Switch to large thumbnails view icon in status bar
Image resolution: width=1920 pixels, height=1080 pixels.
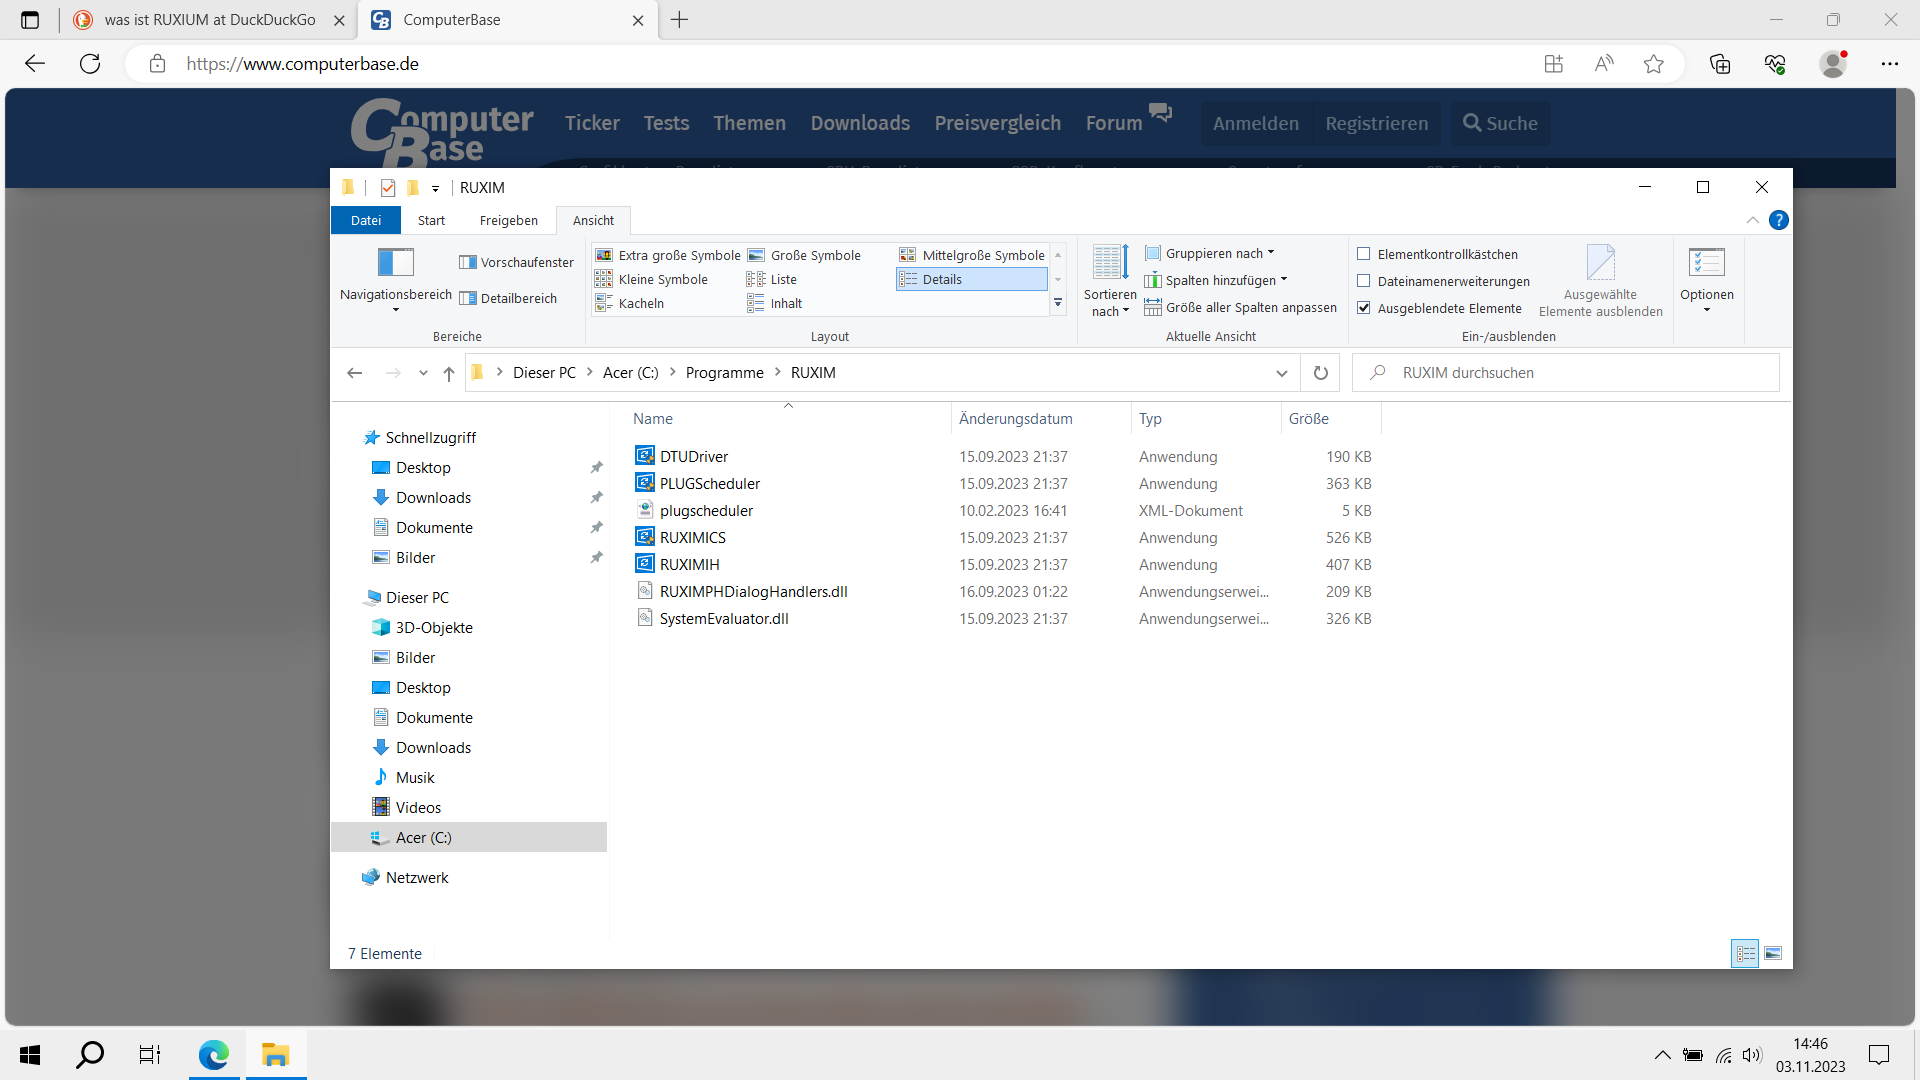tap(1773, 954)
